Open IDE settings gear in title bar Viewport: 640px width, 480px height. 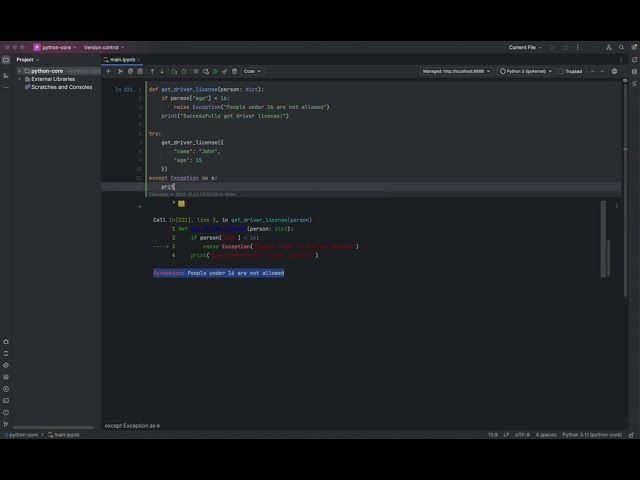pos(634,47)
